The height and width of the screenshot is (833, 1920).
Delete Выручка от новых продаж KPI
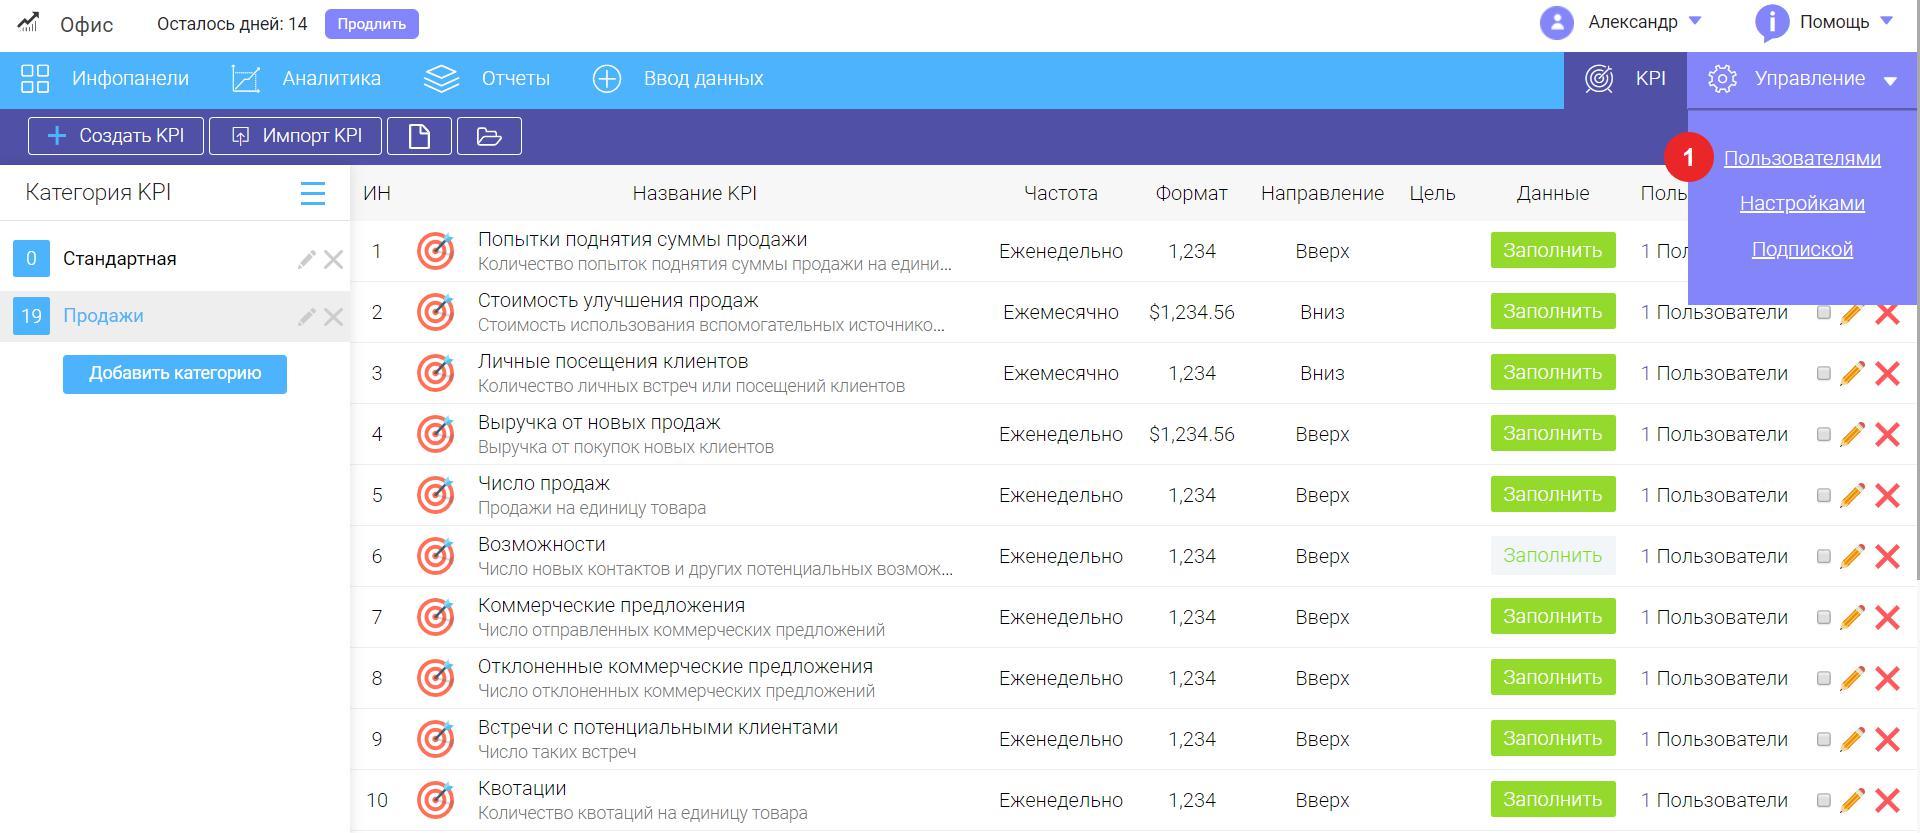tap(1887, 435)
